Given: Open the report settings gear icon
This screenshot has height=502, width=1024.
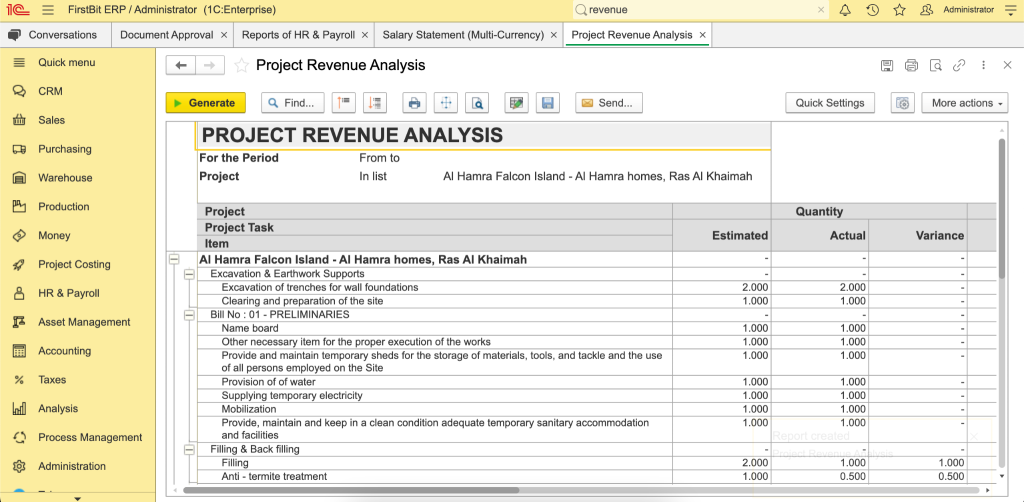Looking at the screenshot, I should 903,103.
